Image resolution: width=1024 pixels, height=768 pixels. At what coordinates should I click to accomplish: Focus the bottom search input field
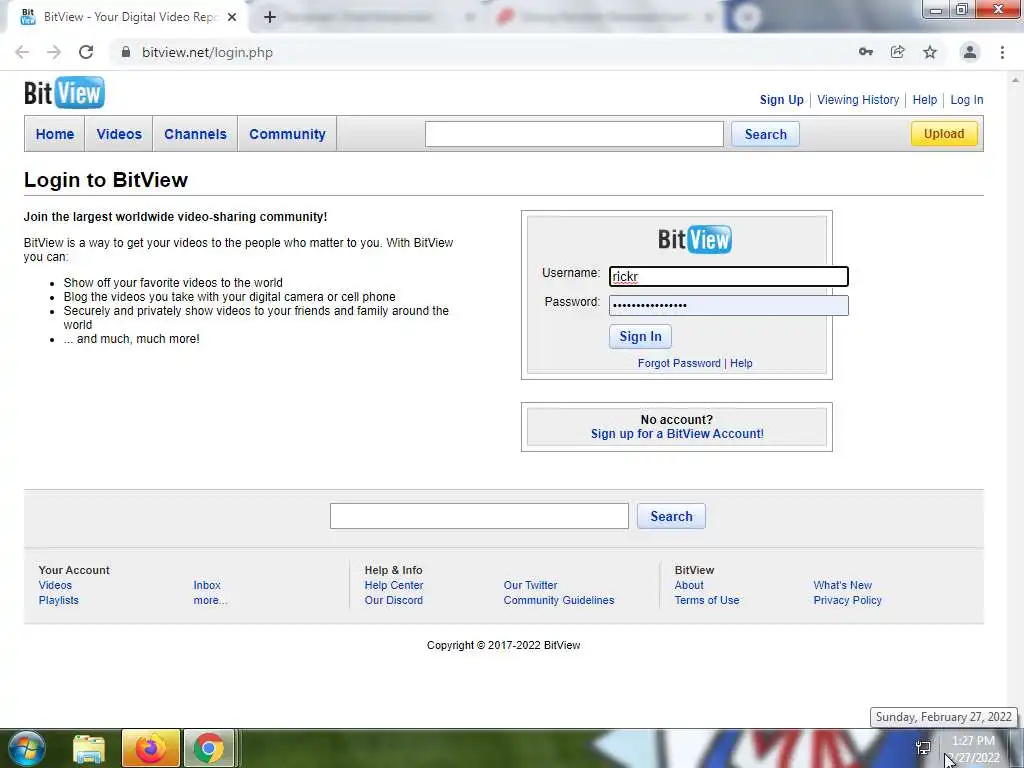(x=479, y=516)
